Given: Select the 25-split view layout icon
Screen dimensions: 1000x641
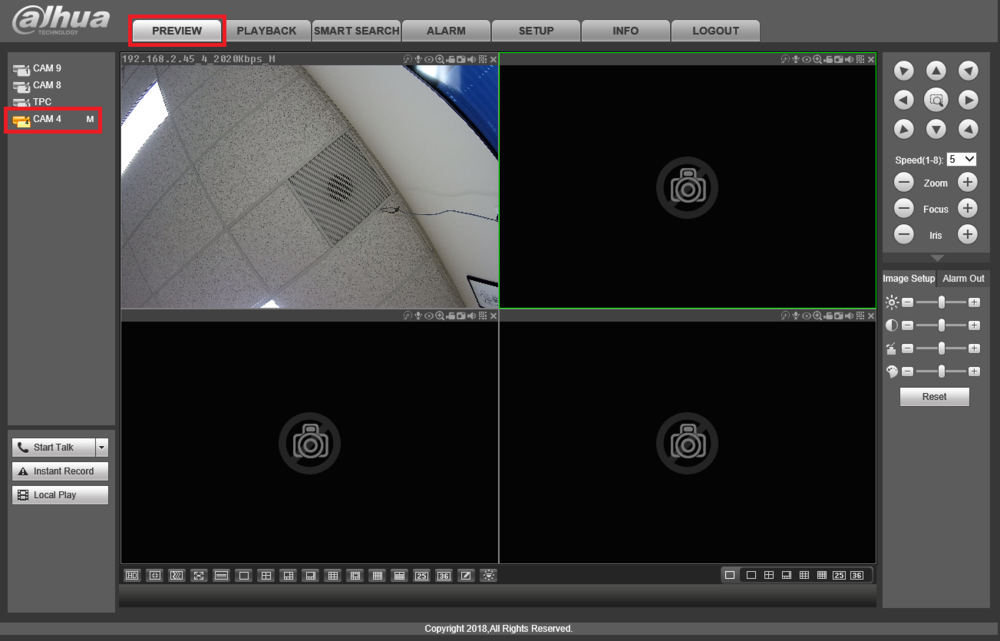Looking at the screenshot, I should tap(422, 575).
